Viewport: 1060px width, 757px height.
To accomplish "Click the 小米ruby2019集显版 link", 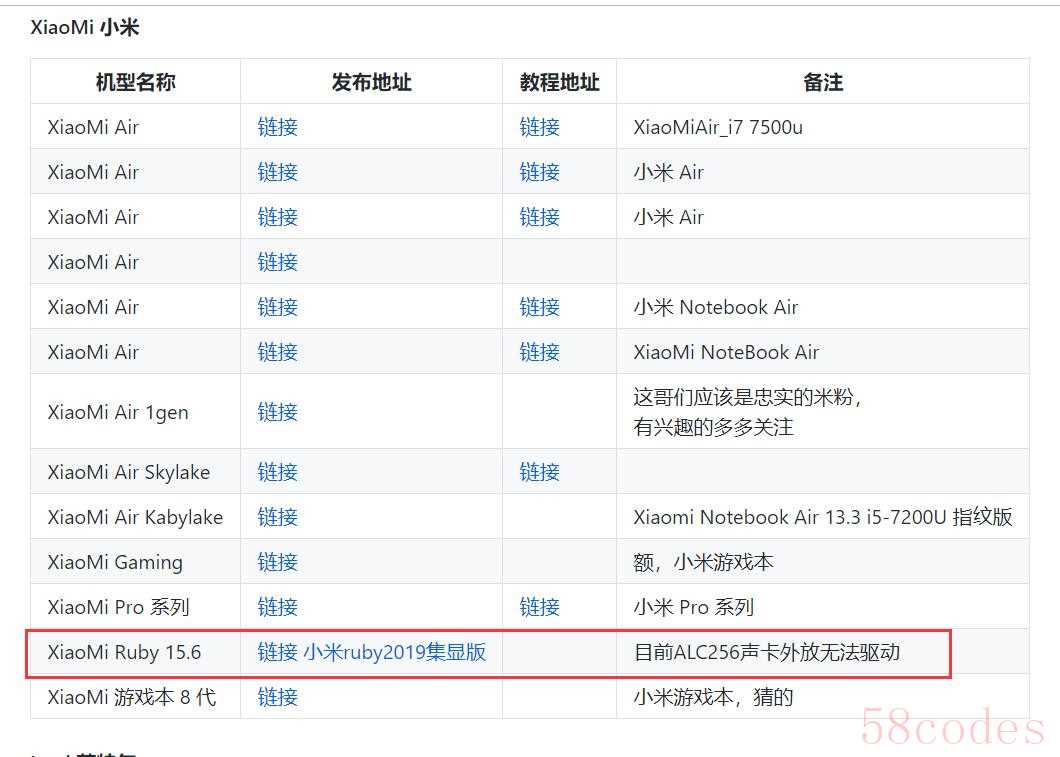I will (x=395, y=652).
